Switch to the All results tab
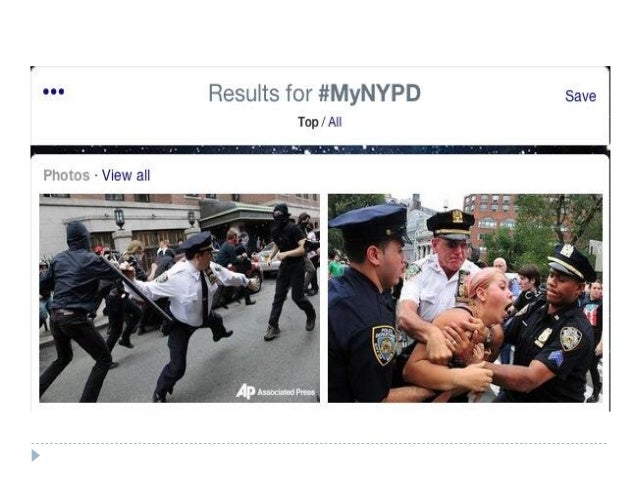Viewport: 638px width, 479px height. click(335, 122)
